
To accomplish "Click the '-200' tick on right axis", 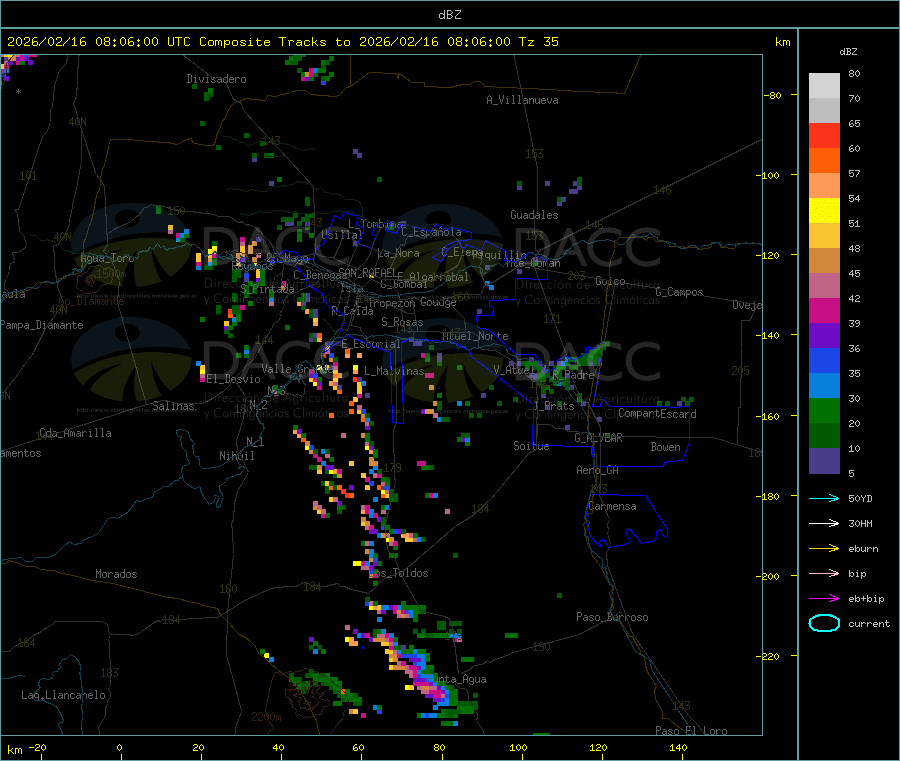I will [769, 577].
